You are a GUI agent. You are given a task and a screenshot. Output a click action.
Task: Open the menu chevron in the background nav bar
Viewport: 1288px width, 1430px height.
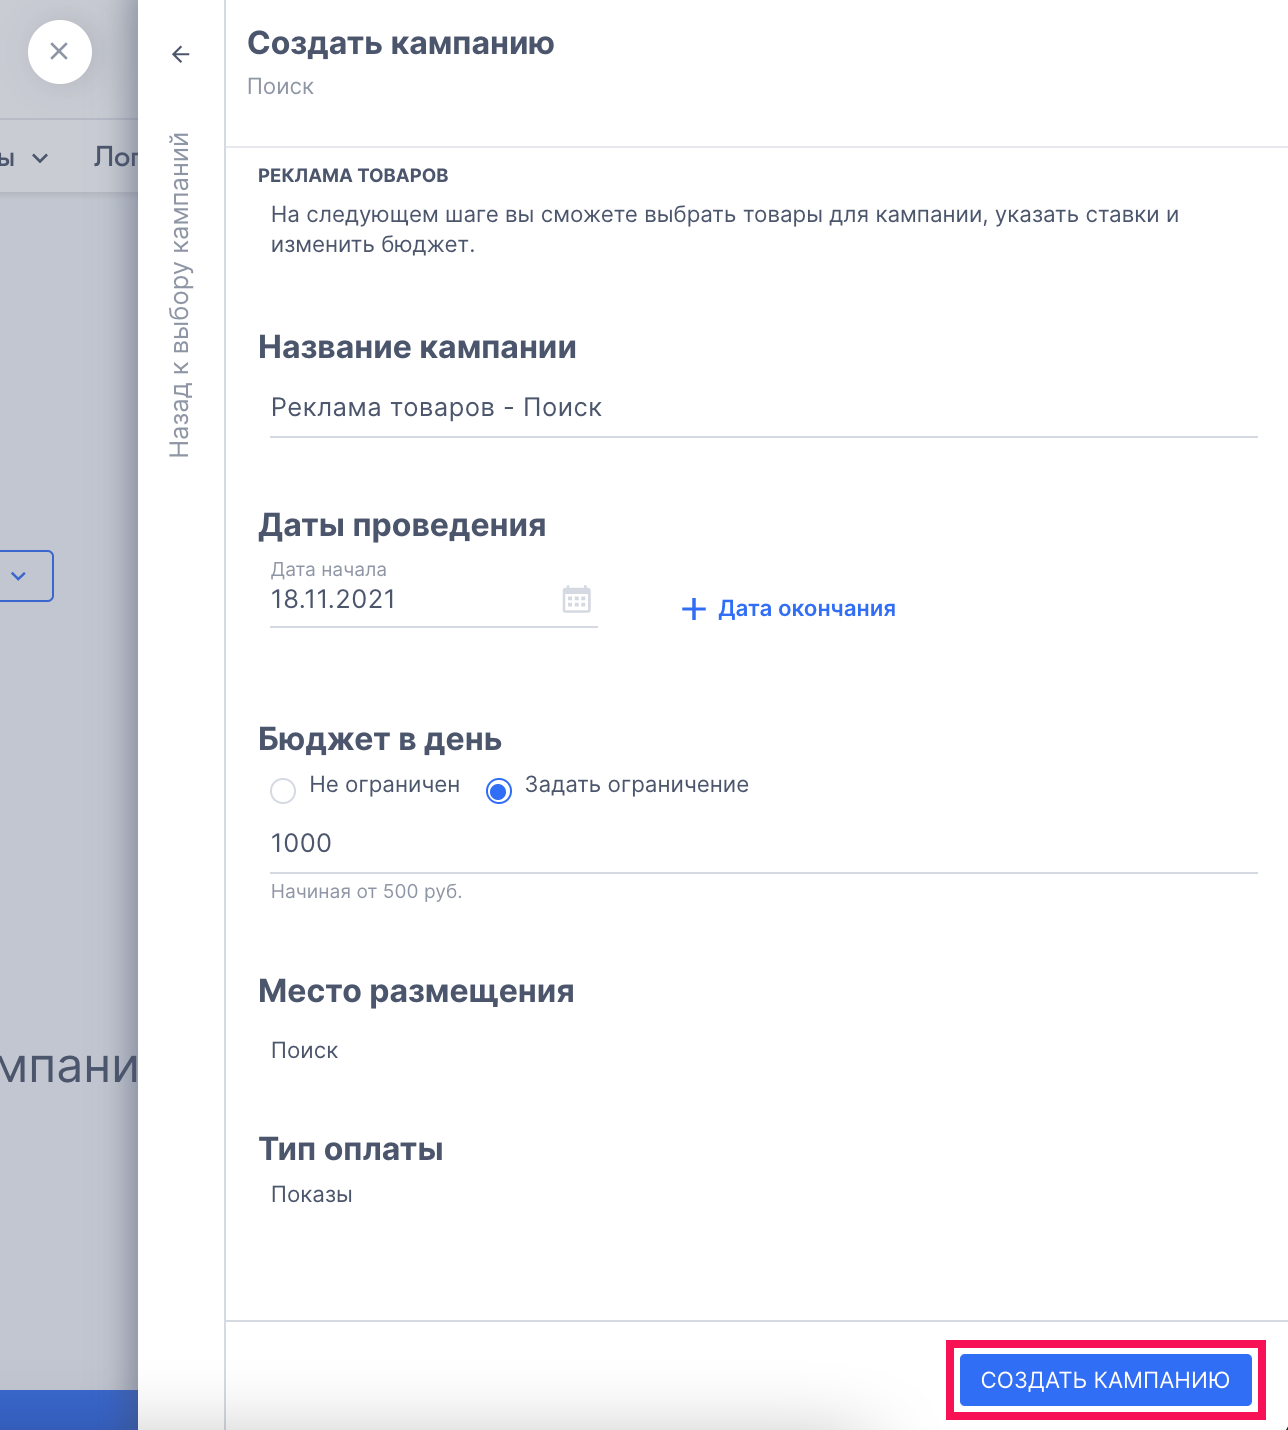40,158
